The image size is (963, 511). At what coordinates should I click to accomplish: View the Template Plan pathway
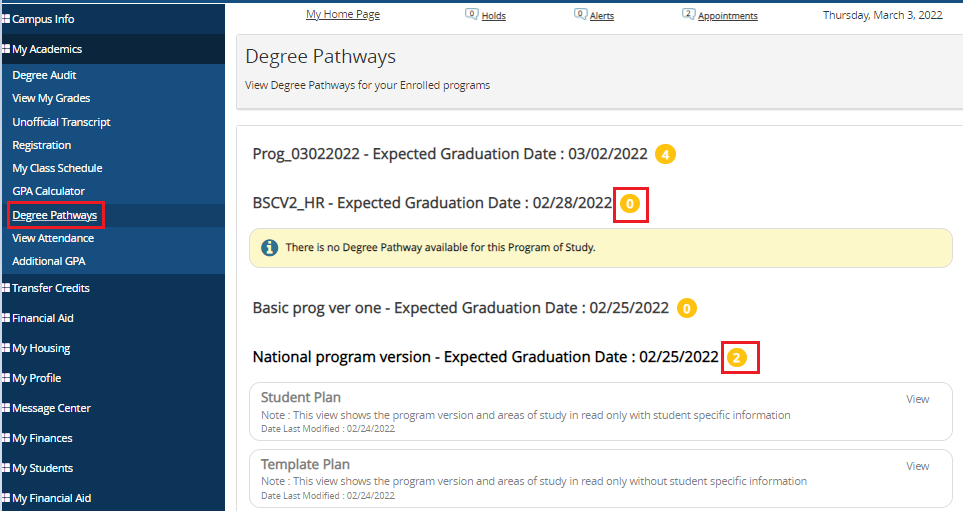point(917,466)
